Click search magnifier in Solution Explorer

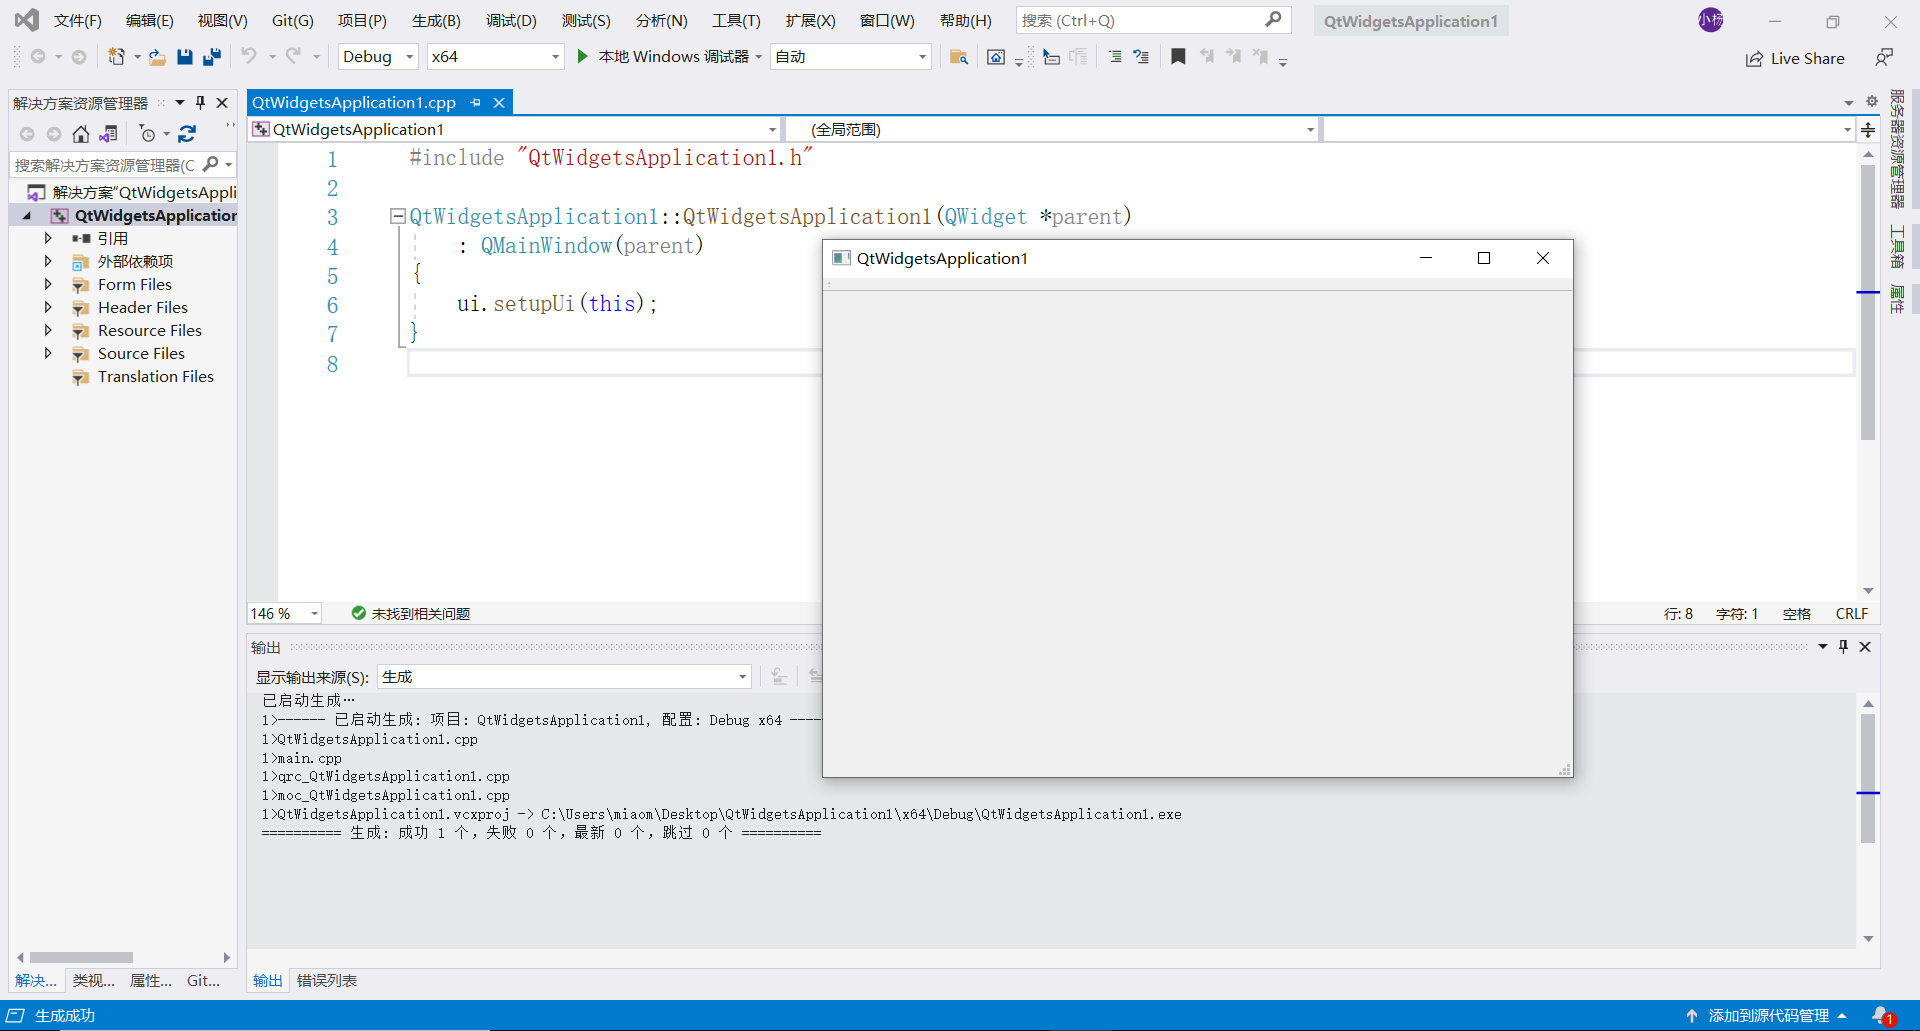[211, 164]
